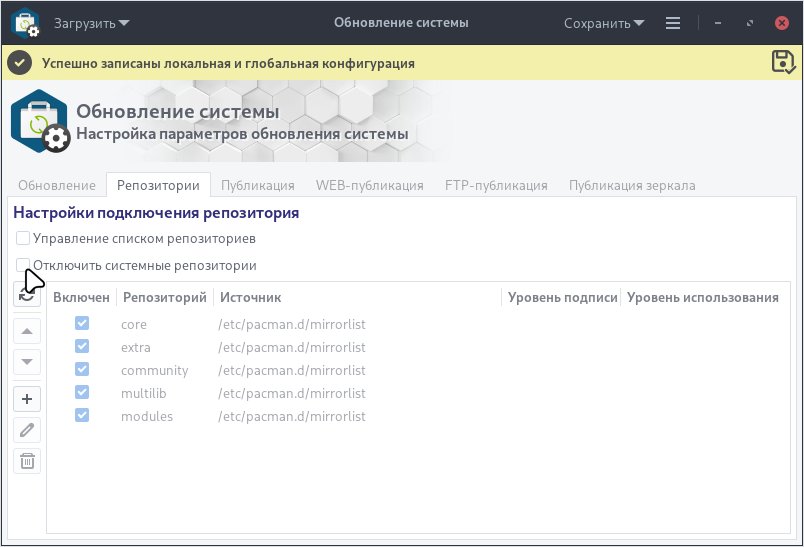Click the mirrorlist source of extra row
The width and height of the screenshot is (804, 547).
click(292, 348)
